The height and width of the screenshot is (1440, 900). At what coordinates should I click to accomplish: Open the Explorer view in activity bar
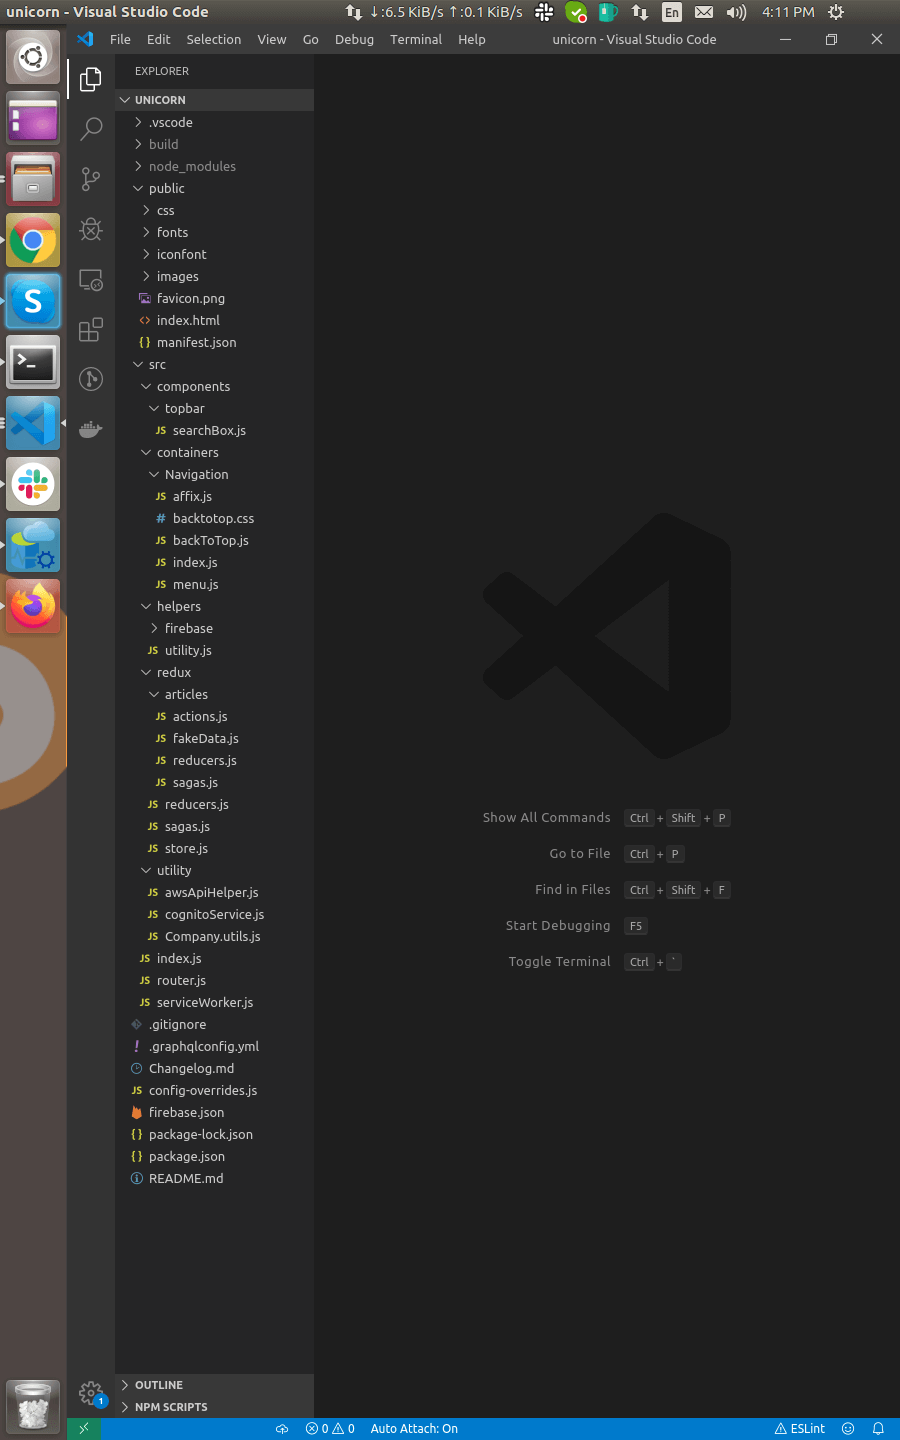[x=91, y=79]
